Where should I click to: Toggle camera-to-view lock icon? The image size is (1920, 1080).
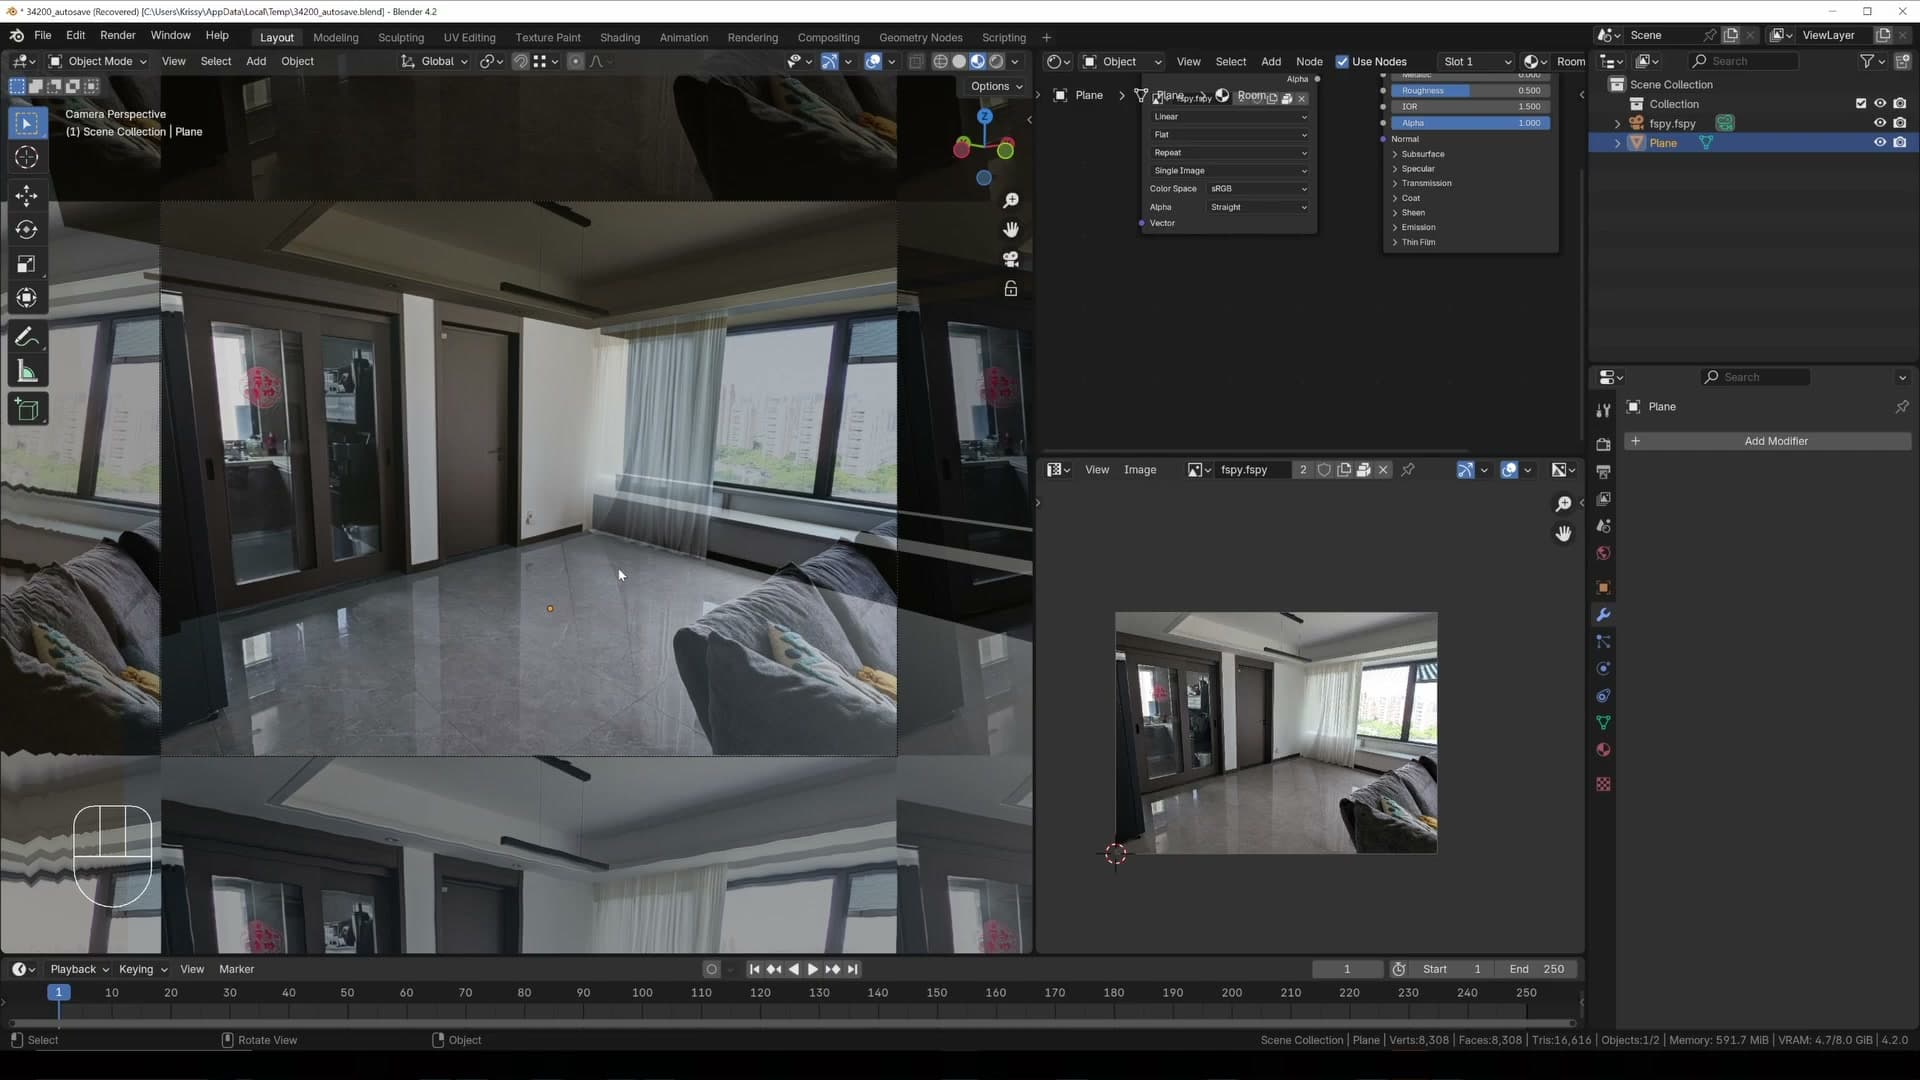1011,289
